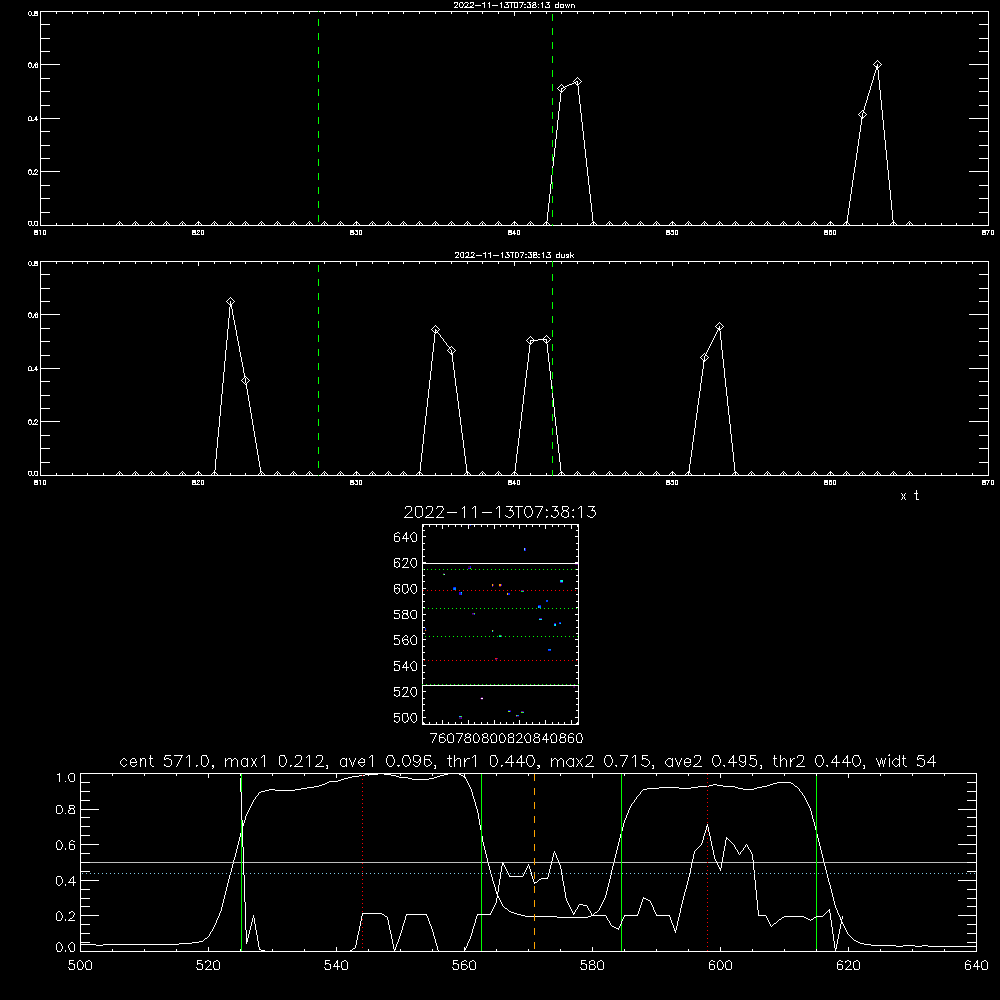Click the highest diamond marker at 0.6 in the dawn plot
1000x1000 pixels.
[878, 64]
